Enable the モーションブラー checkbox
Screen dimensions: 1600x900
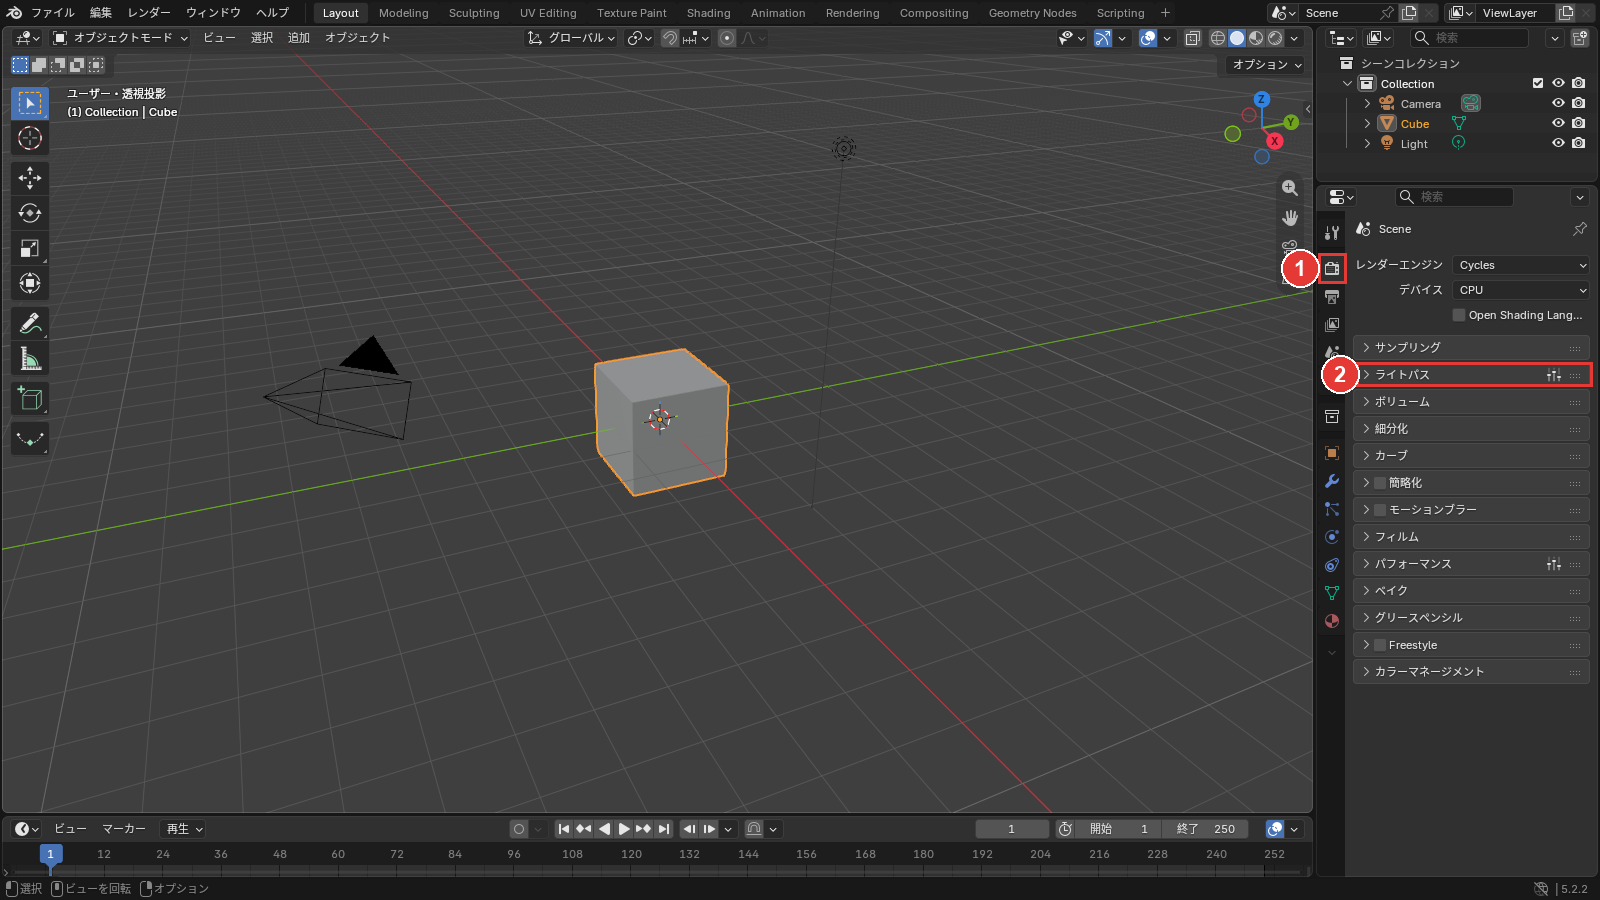[1380, 510]
